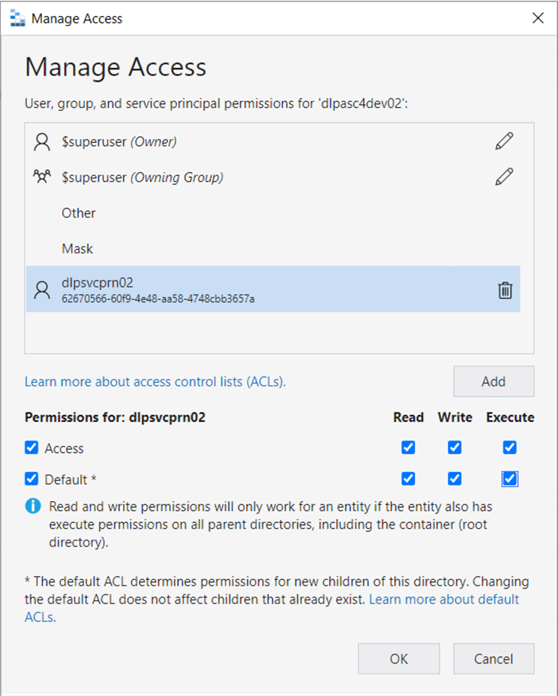Image resolution: width=558 pixels, height=696 pixels.
Task: Select the Mask entry in the list
Action: coord(273,248)
